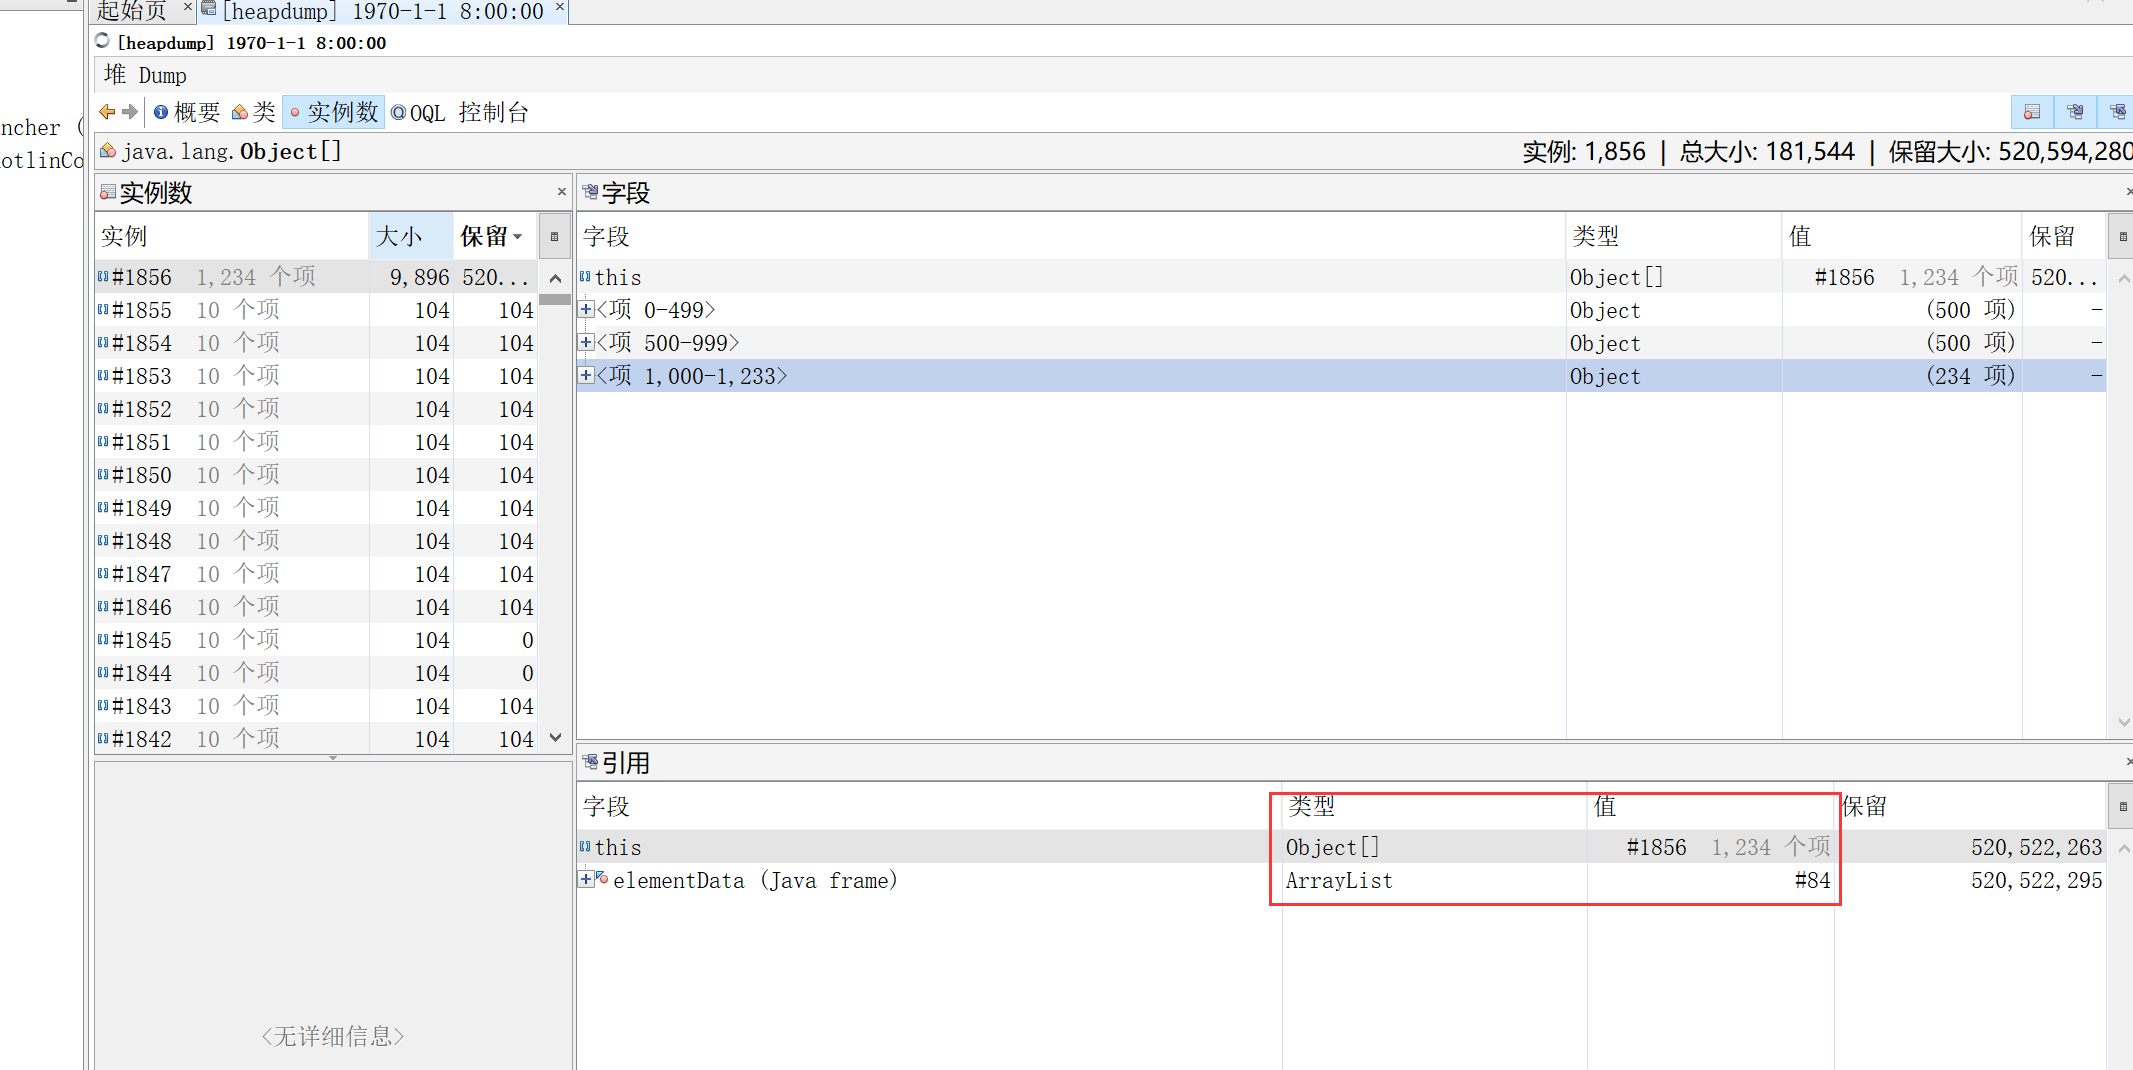Open the 概要 summary view

(x=187, y=112)
